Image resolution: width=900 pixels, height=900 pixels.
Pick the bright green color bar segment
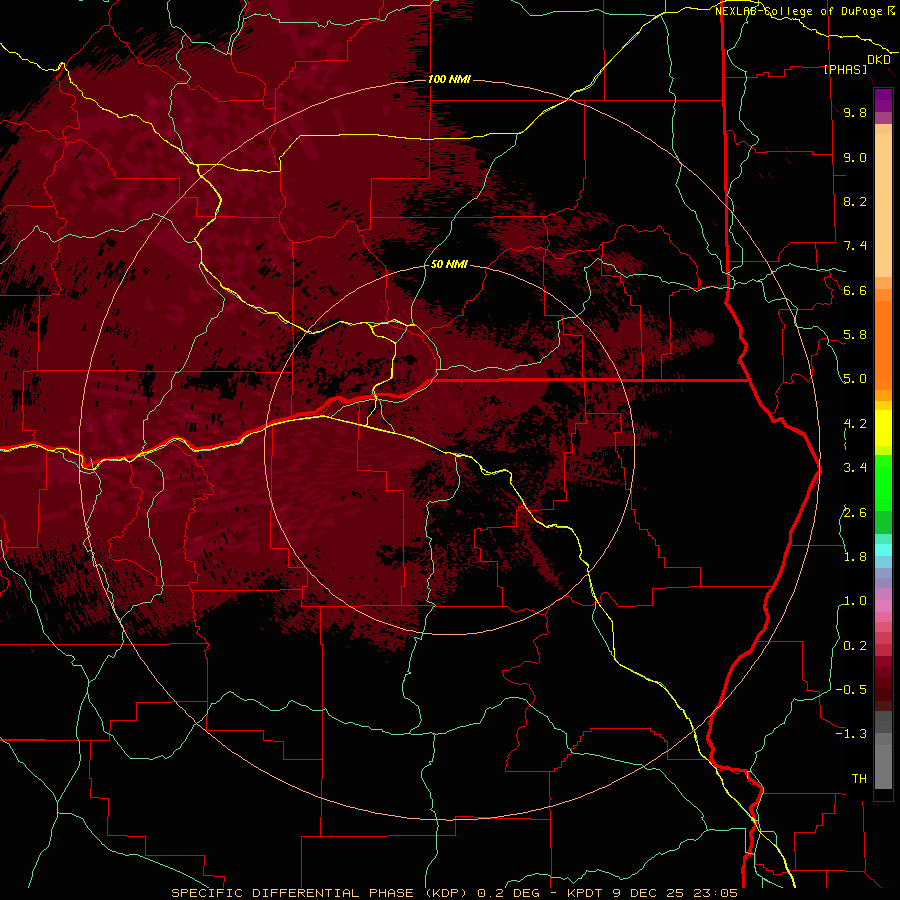(x=883, y=482)
